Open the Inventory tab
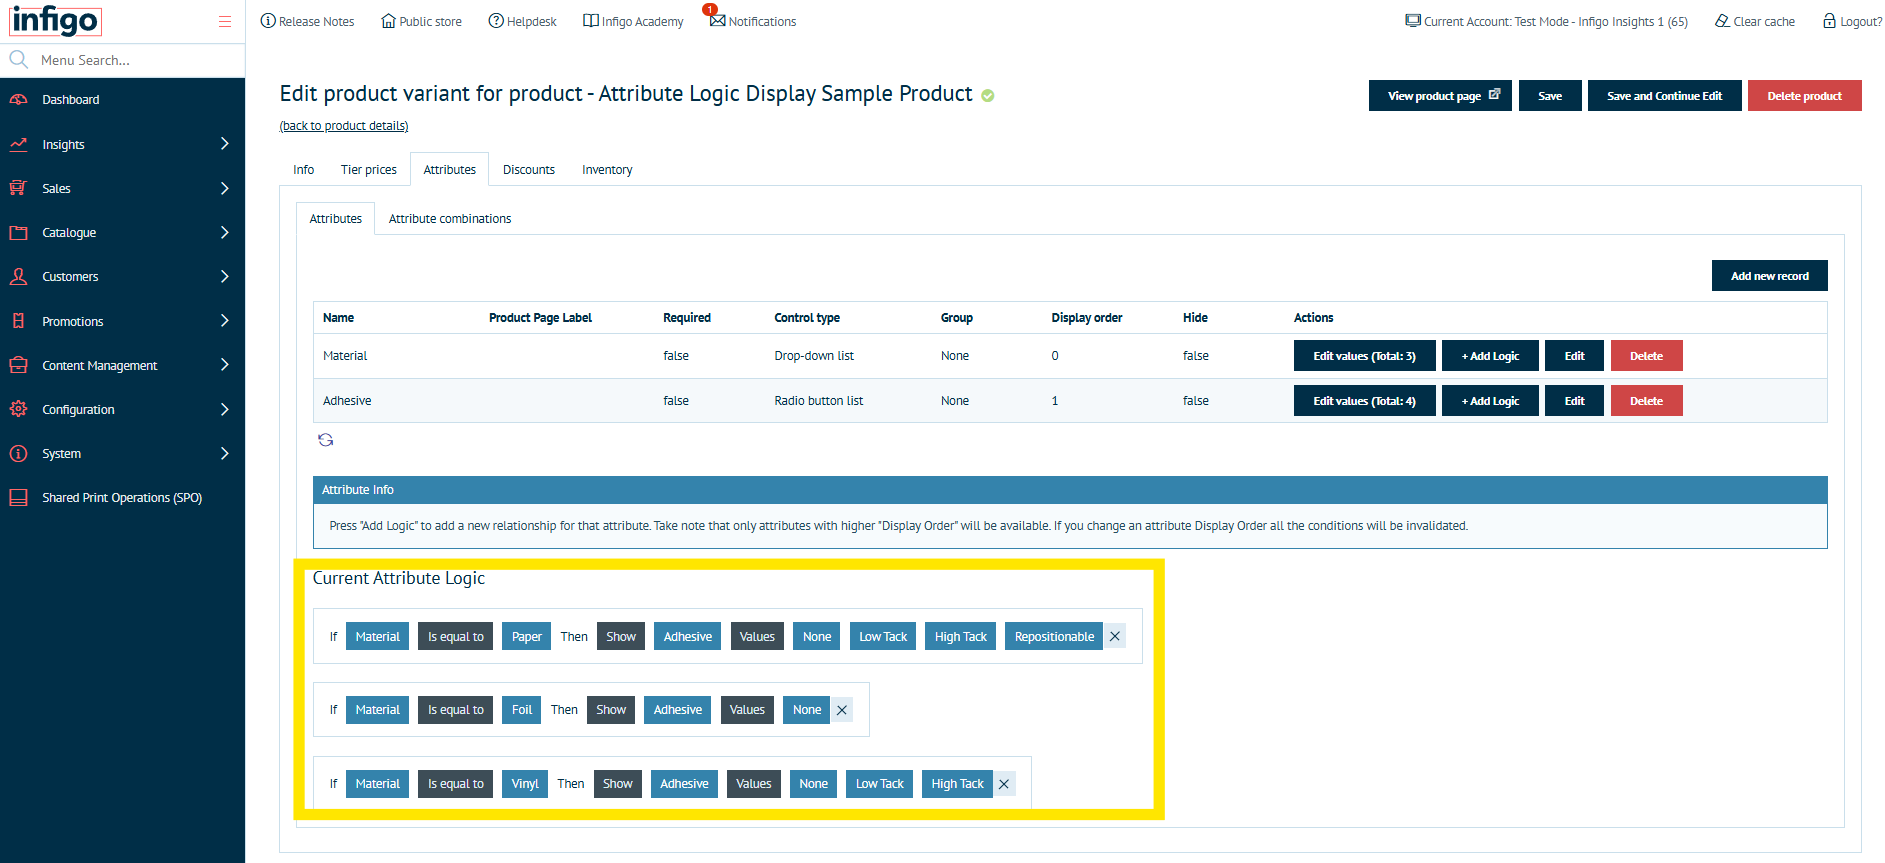The image size is (1885, 863). [x=607, y=170]
